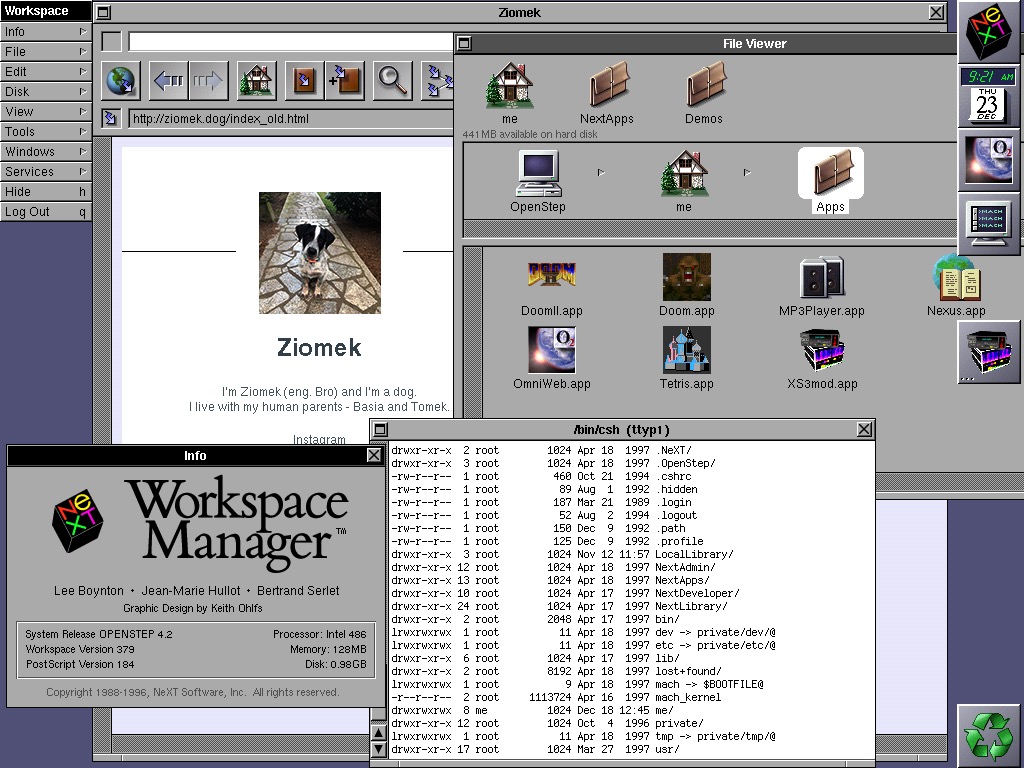Click the XS3mod player tile in the dock
The height and width of the screenshot is (768, 1024).
989,352
